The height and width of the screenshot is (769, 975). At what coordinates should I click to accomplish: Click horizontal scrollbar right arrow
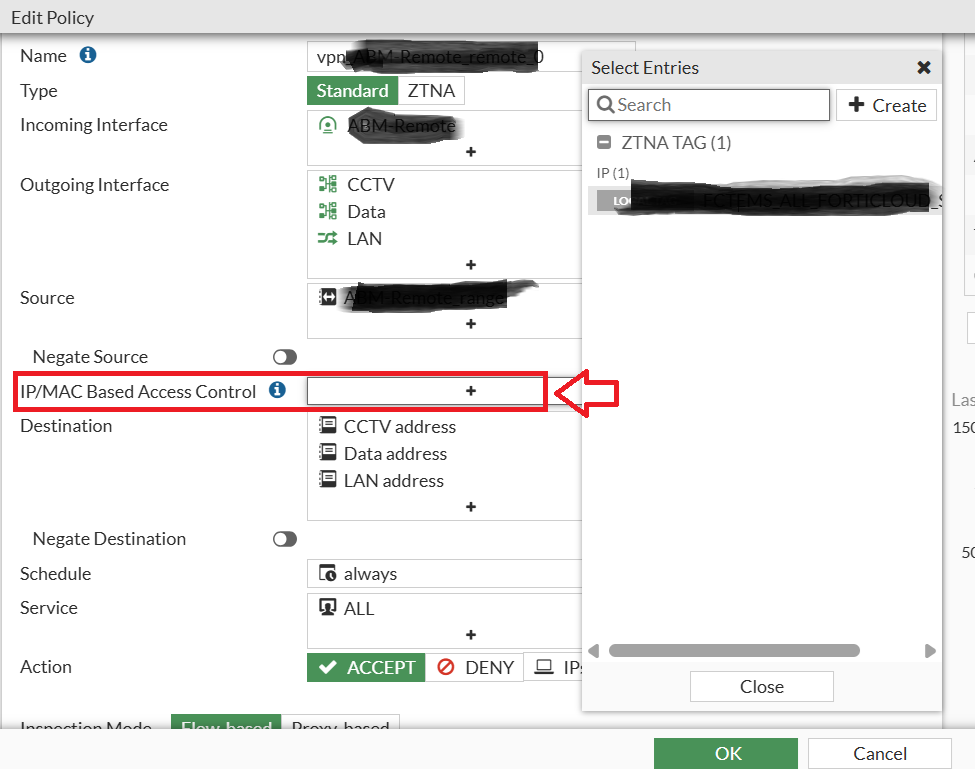[x=930, y=651]
